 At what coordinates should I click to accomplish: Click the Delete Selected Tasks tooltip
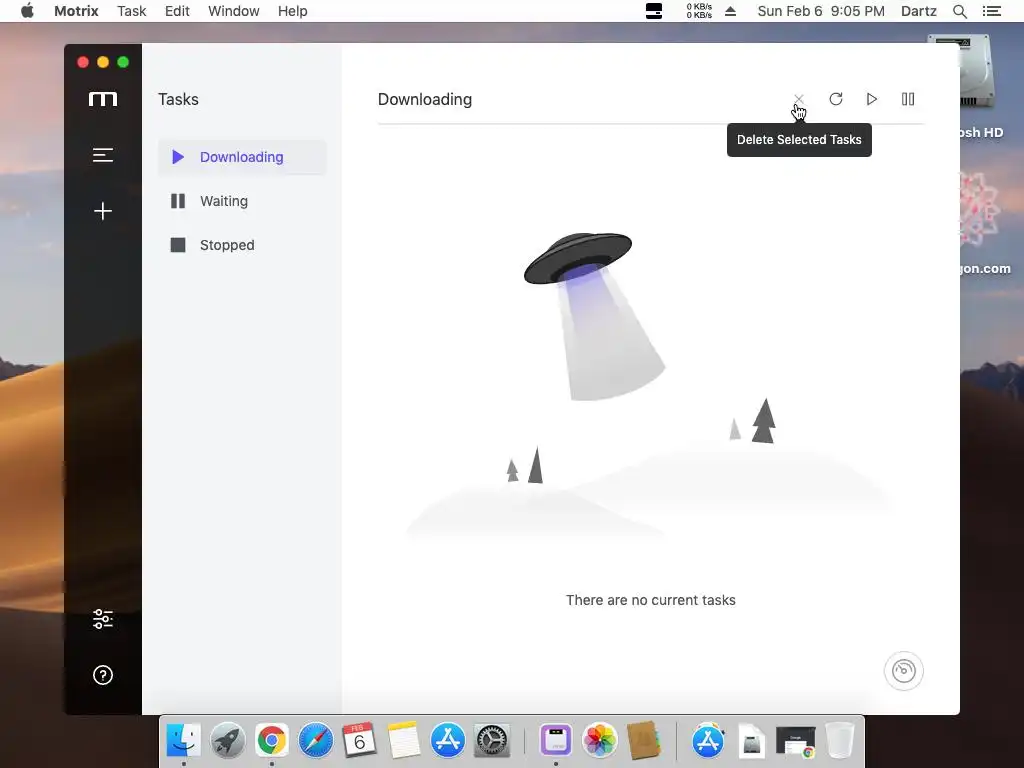tap(799, 140)
